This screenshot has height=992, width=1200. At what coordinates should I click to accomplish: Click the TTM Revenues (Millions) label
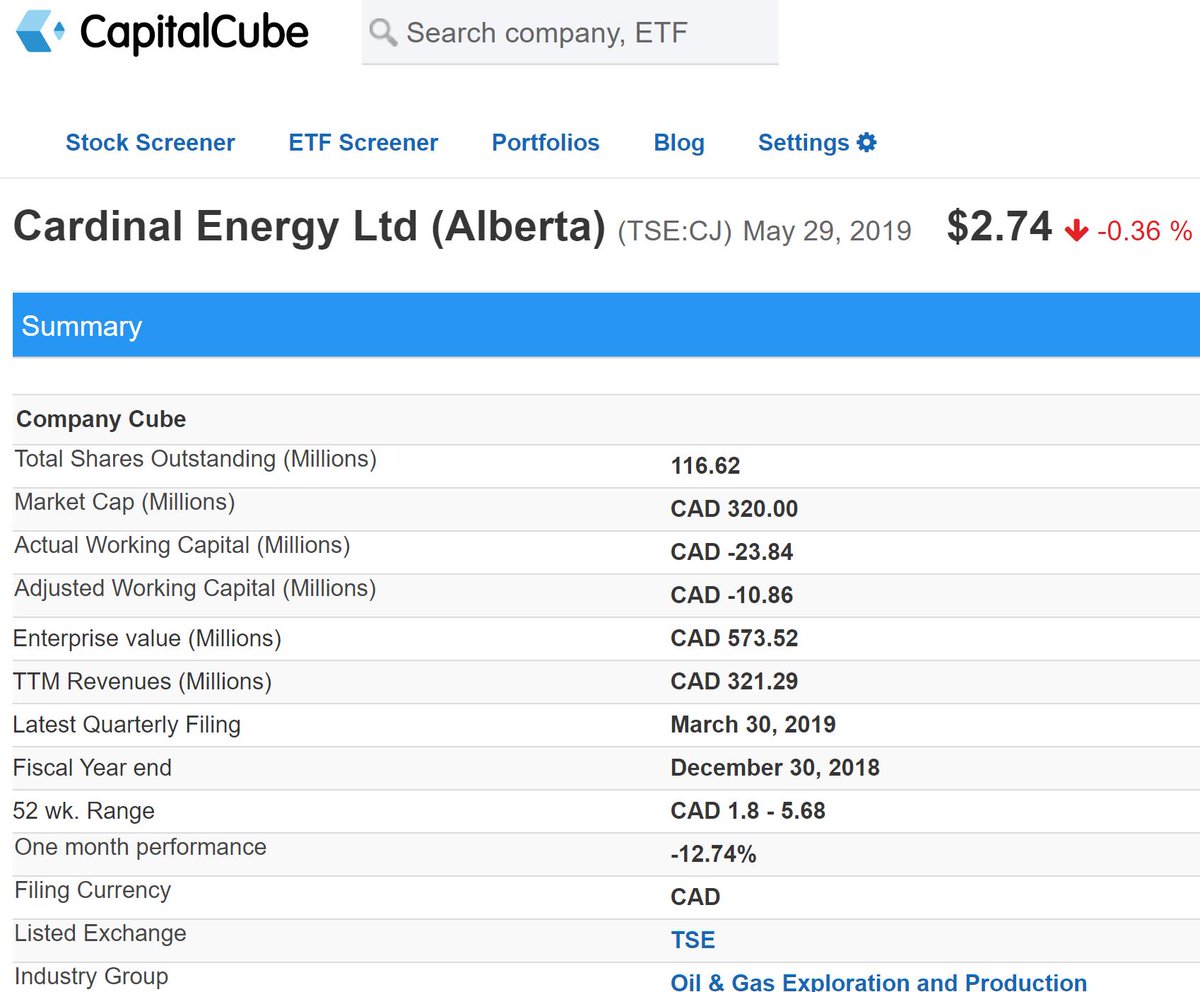(142, 681)
